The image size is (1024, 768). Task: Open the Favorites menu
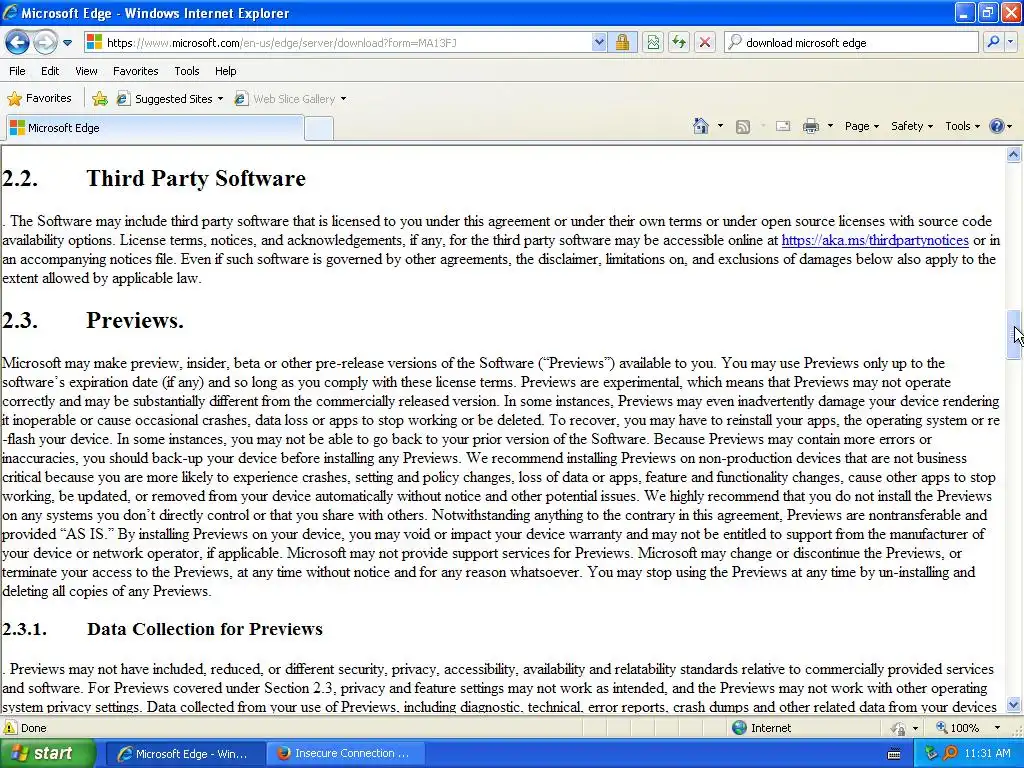coord(135,71)
